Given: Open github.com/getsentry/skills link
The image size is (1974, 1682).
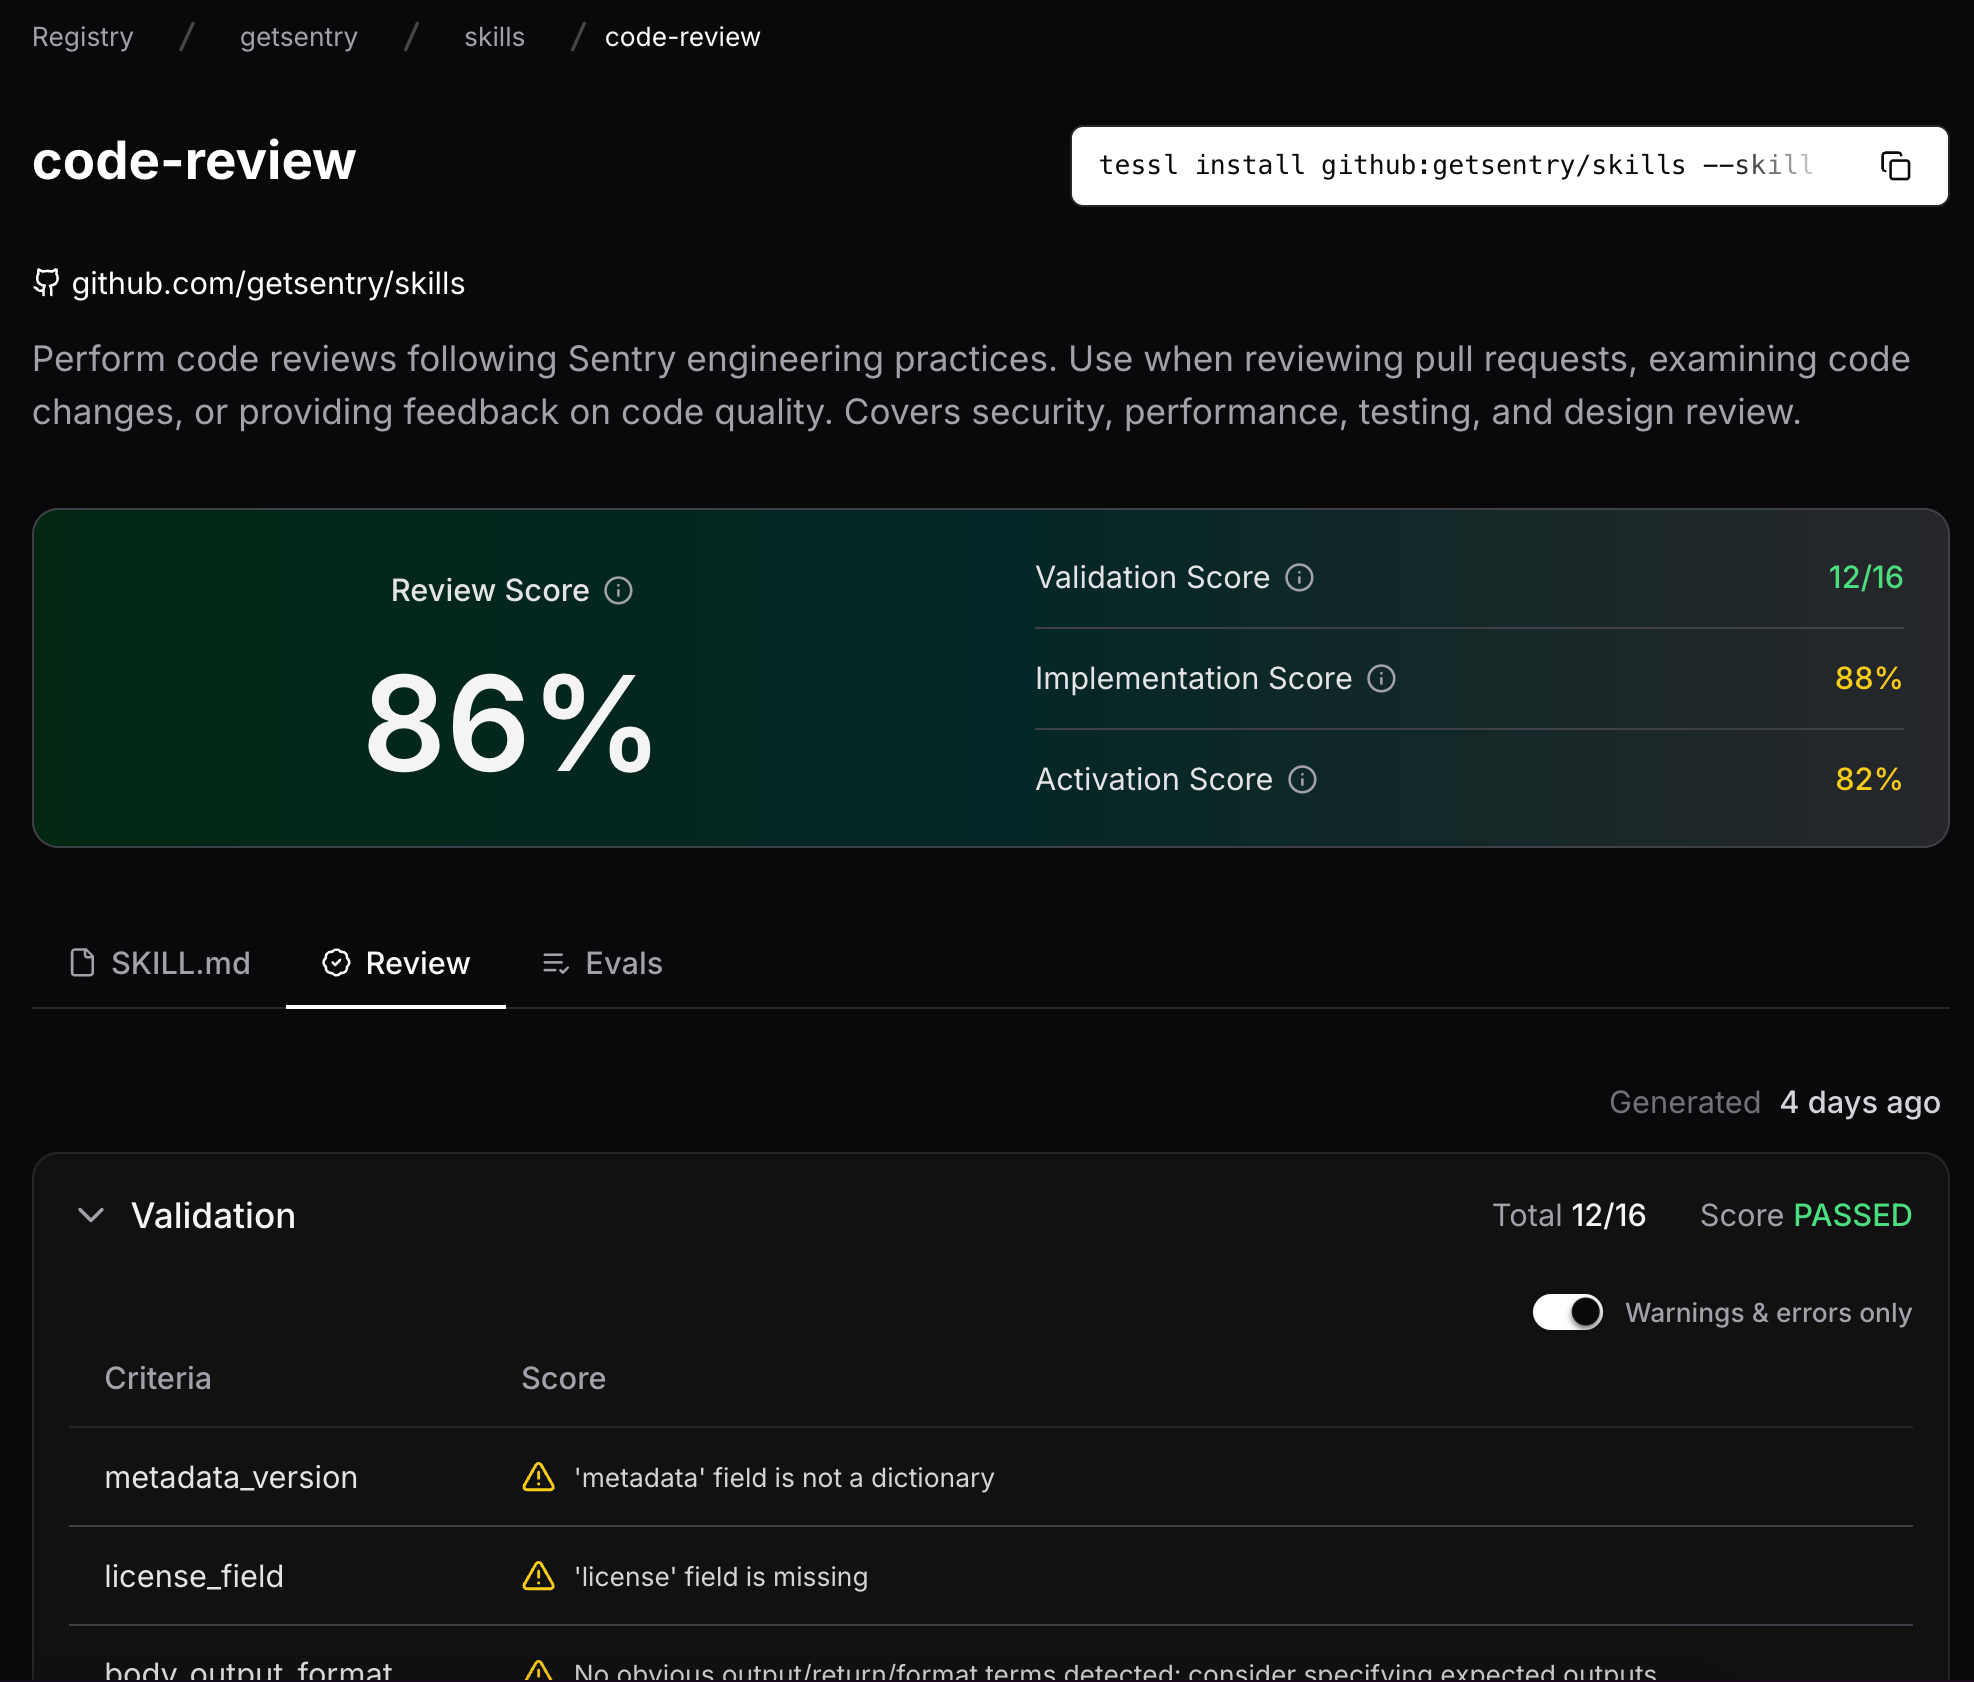Looking at the screenshot, I should tap(268, 283).
